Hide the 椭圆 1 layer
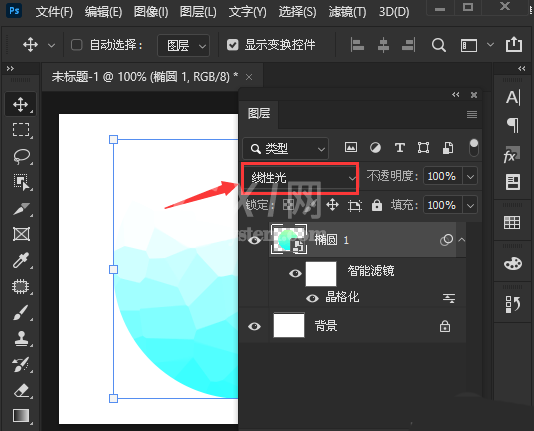This screenshot has width=534, height=431. [x=254, y=240]
